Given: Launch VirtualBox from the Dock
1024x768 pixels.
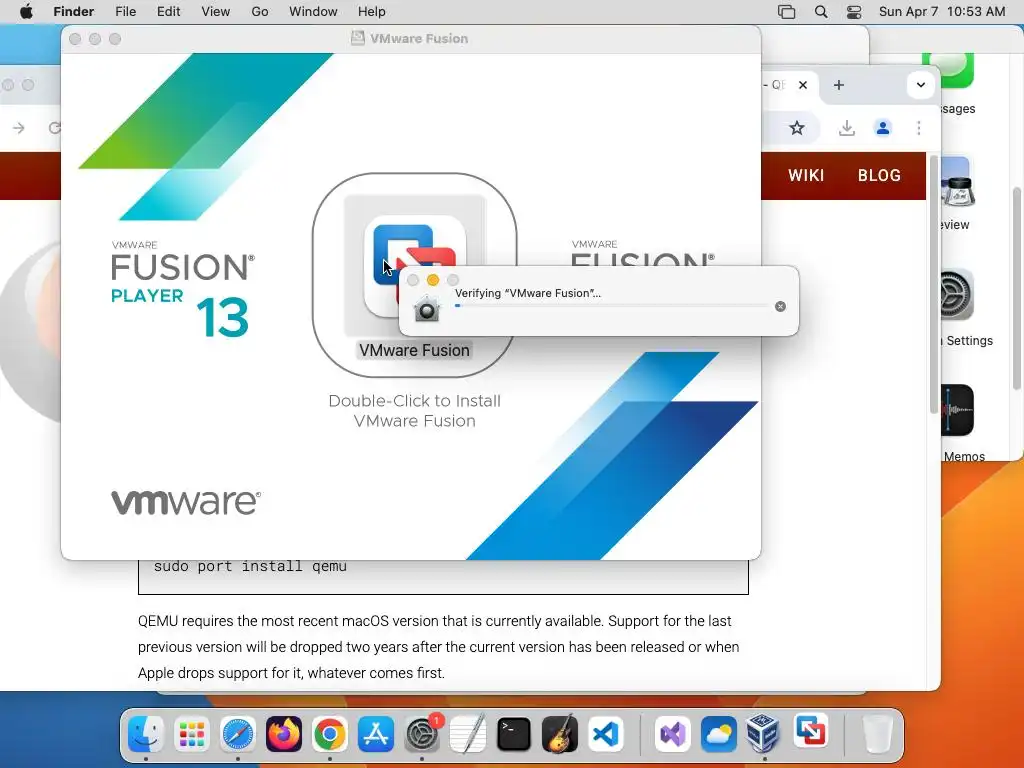Looking at the screenshot, I should 762,733.
